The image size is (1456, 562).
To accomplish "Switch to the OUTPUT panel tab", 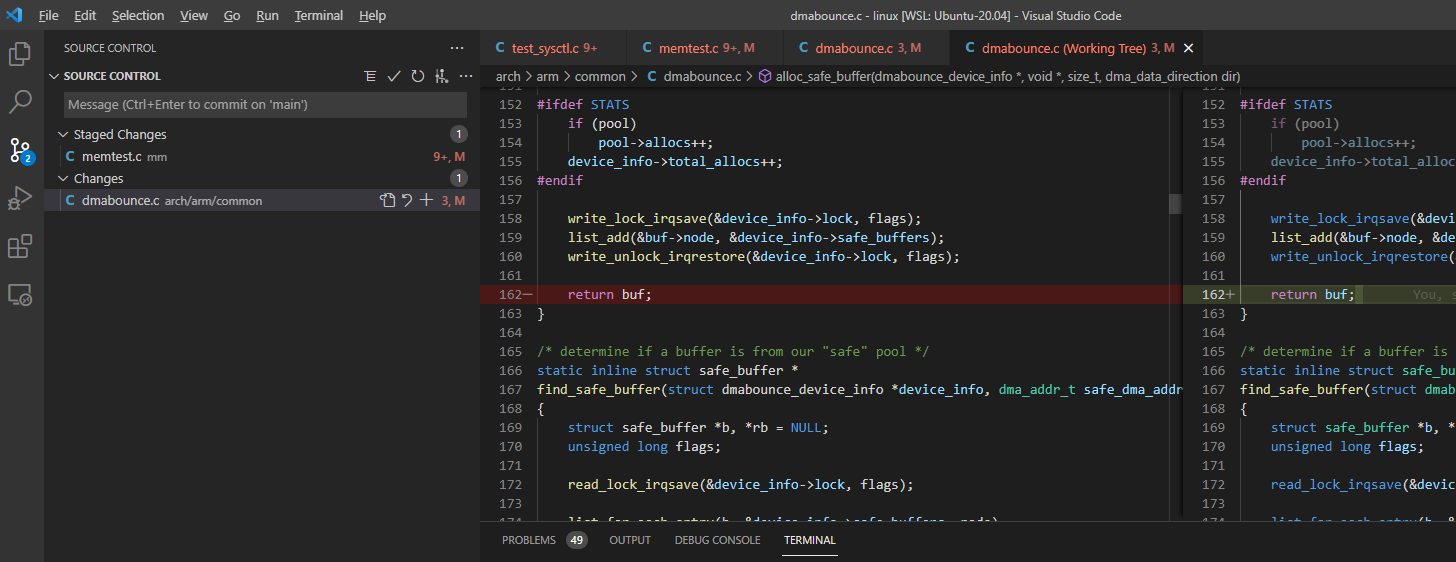I will 630,540.
